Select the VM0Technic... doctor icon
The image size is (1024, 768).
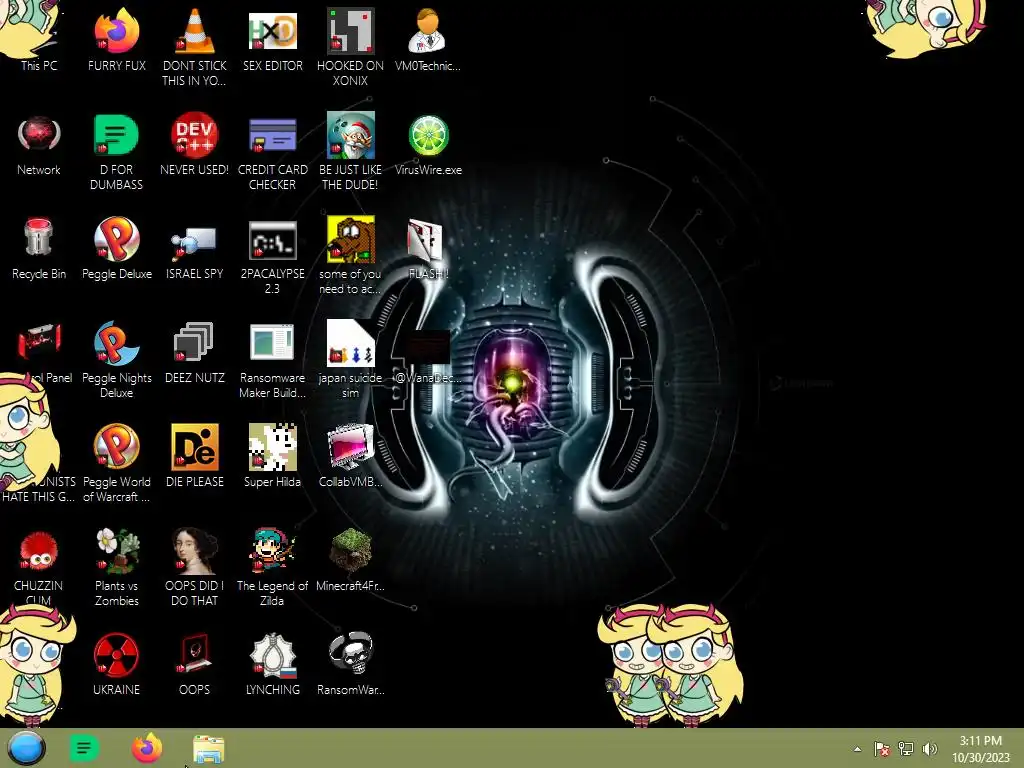coord(428,38)
